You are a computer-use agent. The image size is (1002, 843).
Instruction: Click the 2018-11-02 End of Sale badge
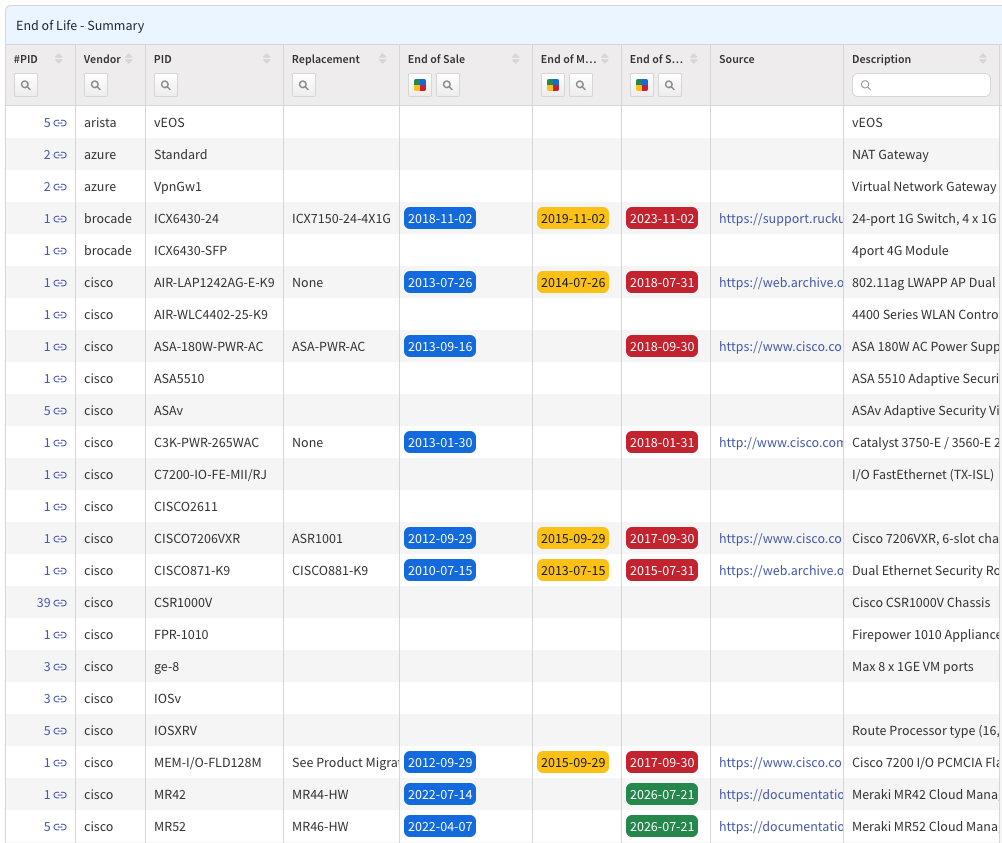click(440, 219)
